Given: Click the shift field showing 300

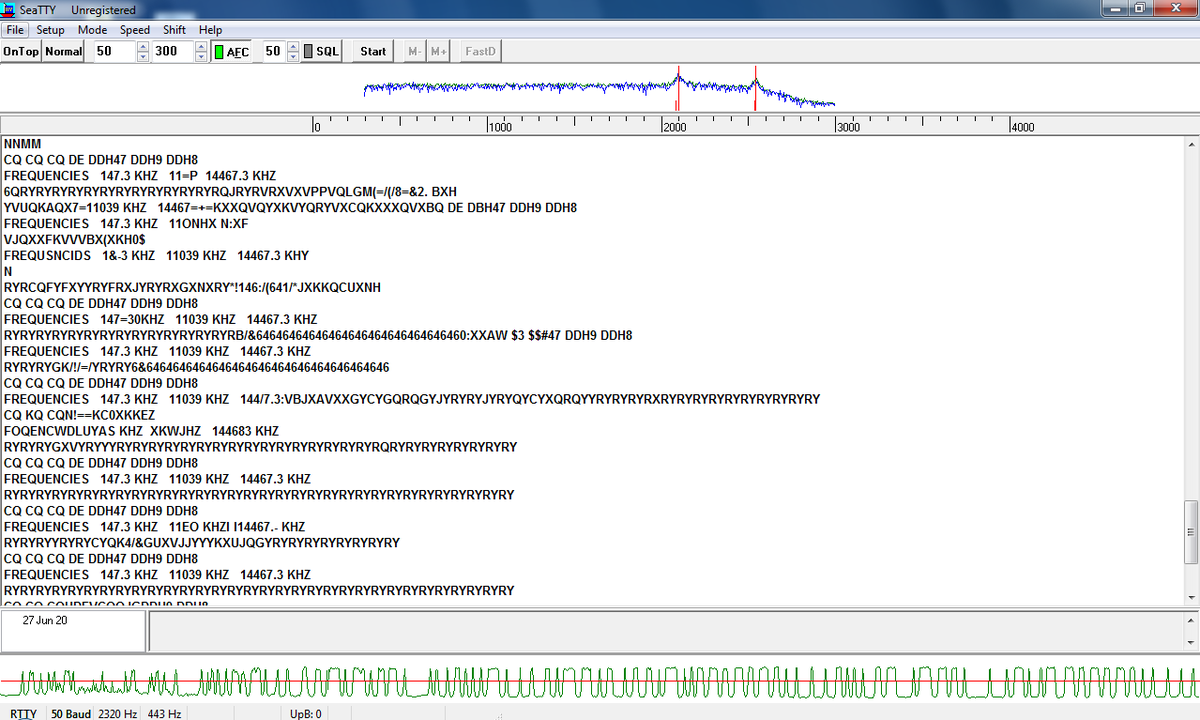Looking at the screenshot, I should point(173,51).
